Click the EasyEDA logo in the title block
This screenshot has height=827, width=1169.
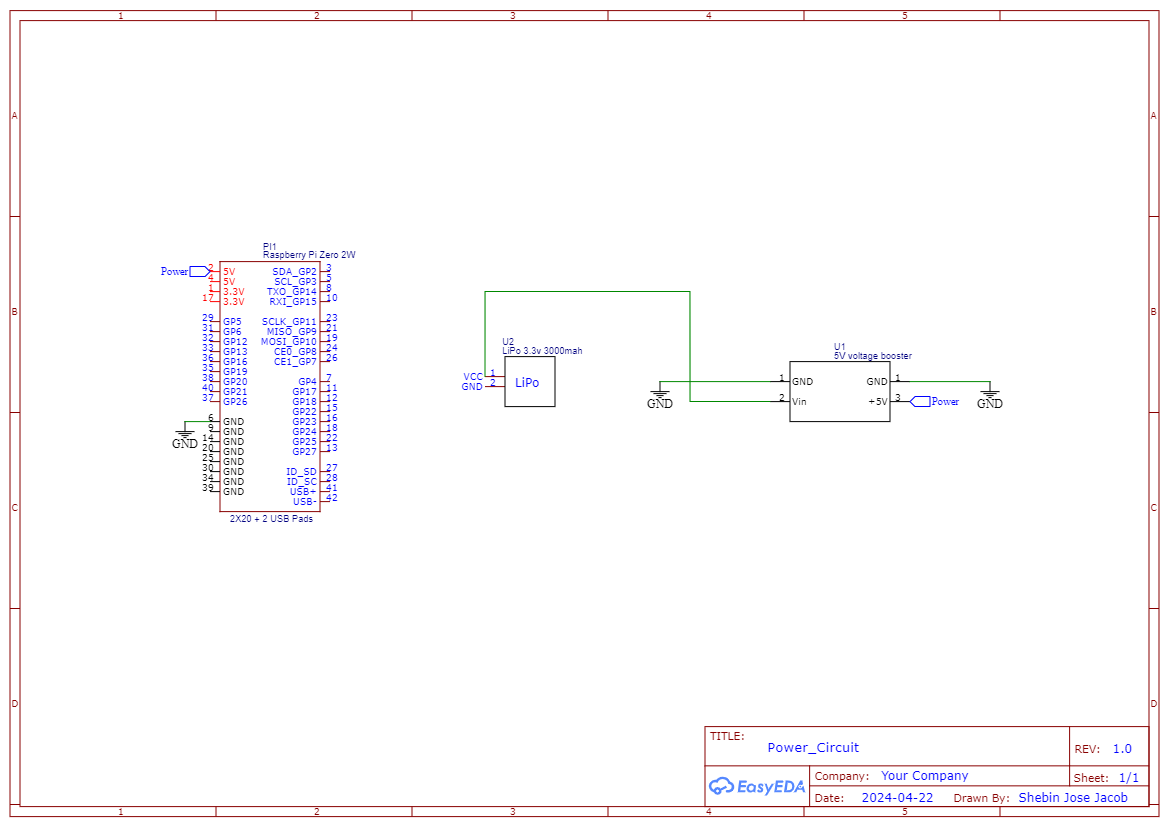[757, 786]
